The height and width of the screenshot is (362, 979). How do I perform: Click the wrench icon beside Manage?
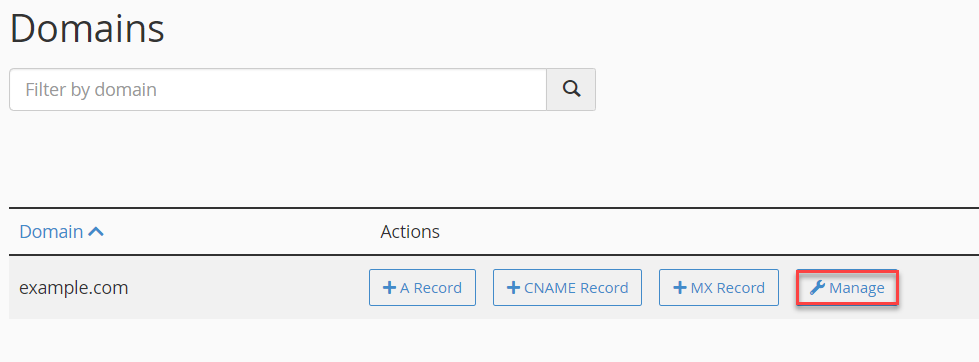pyautogui.click(x=817, y=288)
